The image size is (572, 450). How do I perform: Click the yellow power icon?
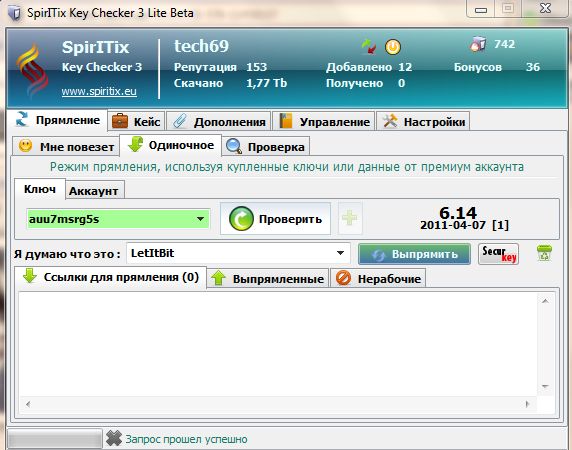click(x=393, y=47)
